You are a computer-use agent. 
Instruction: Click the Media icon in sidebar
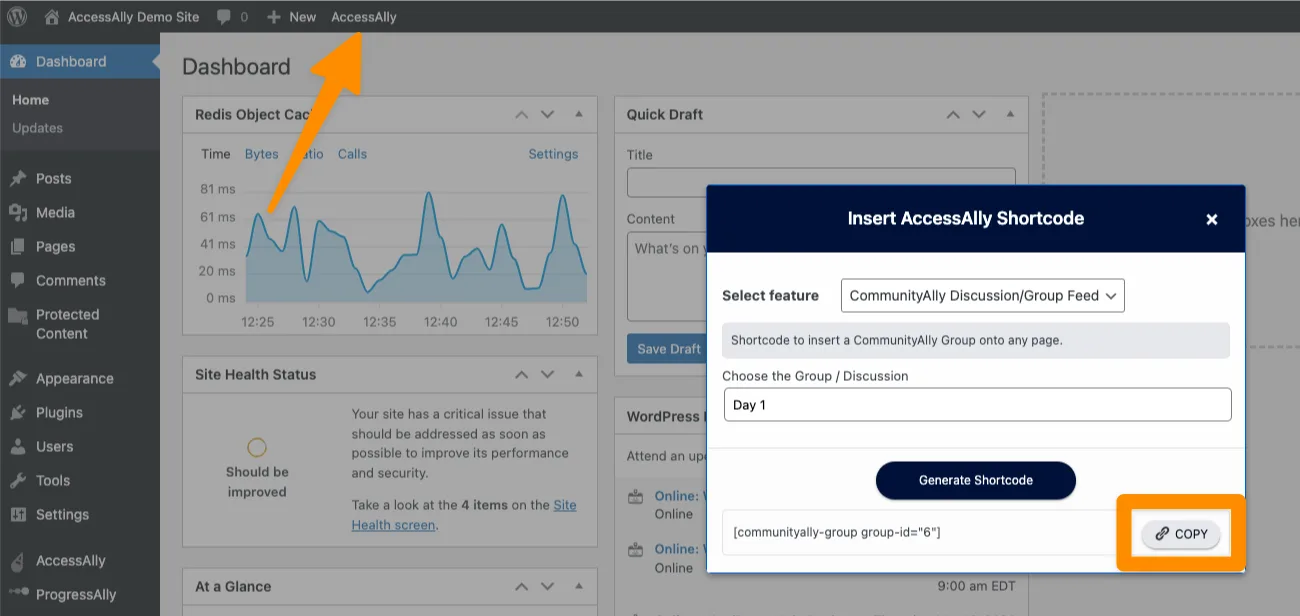point(18,213)
